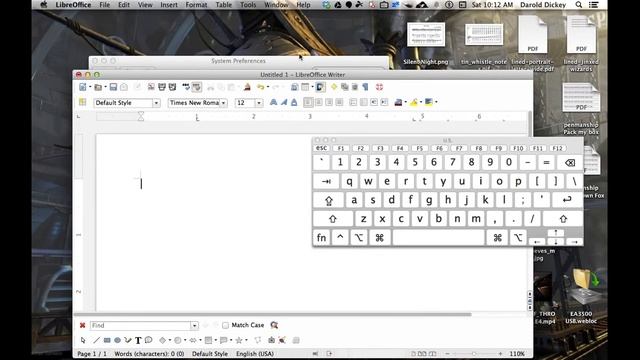
Task: Toggle Align Left paragraph button
Action: coord(308,102)
